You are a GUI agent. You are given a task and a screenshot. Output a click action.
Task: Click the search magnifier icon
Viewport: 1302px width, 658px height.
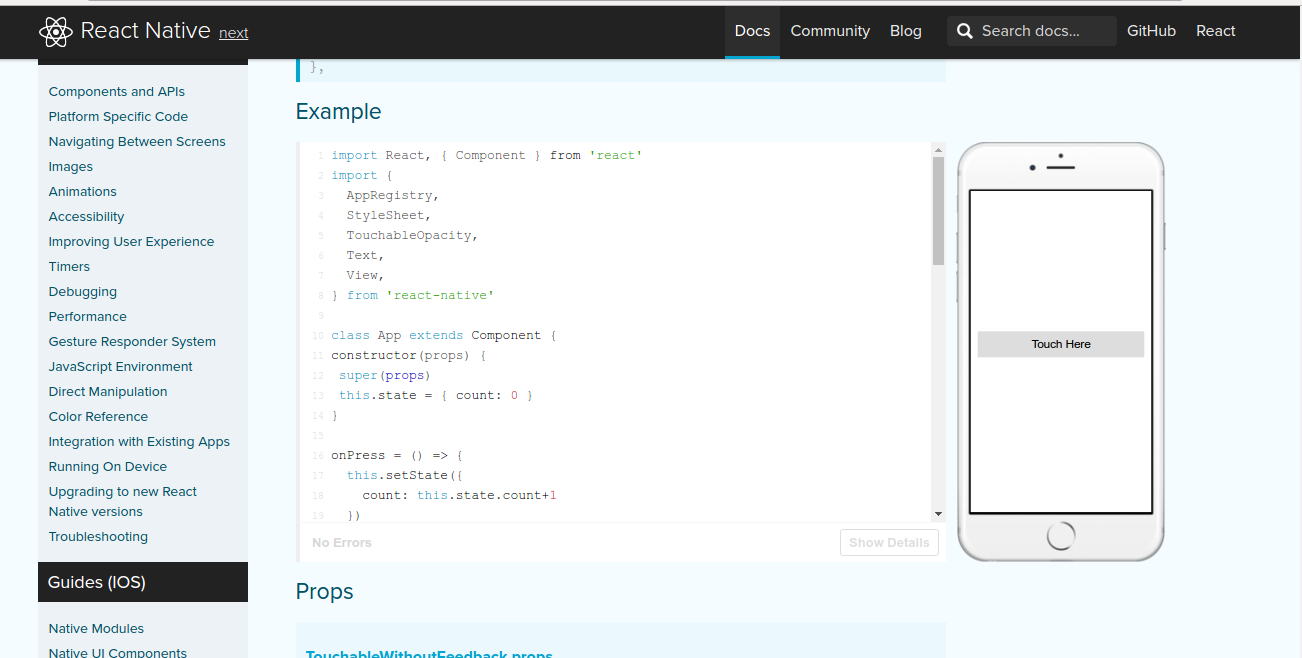964,31
